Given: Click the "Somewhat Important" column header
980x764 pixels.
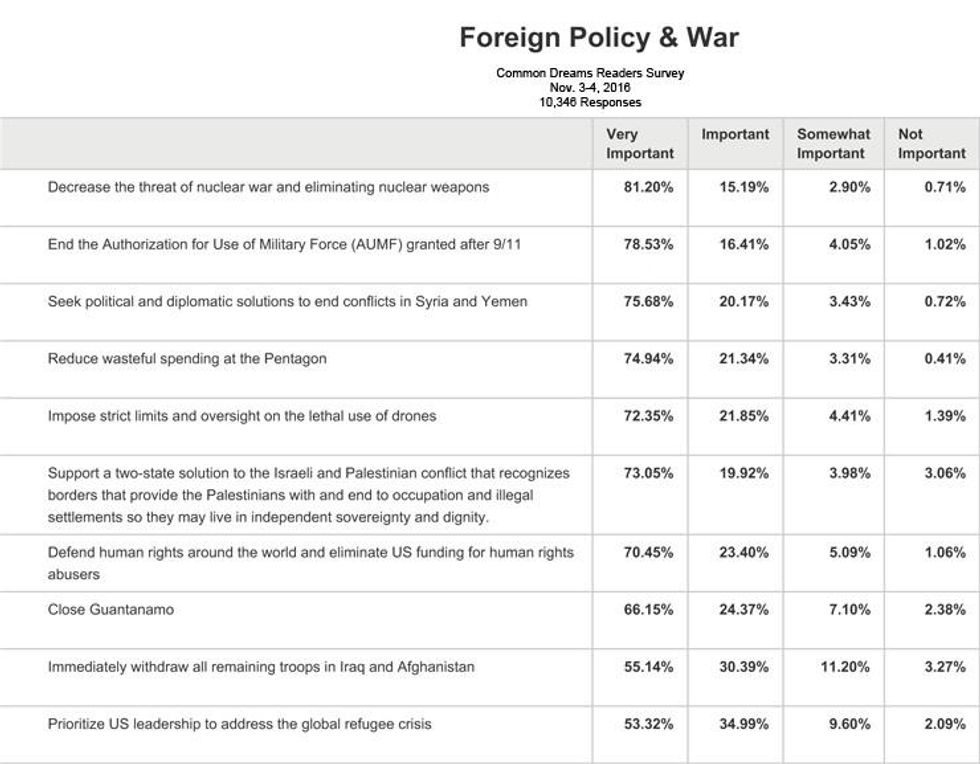Looking at the screenshot, I should pos(833,144).
